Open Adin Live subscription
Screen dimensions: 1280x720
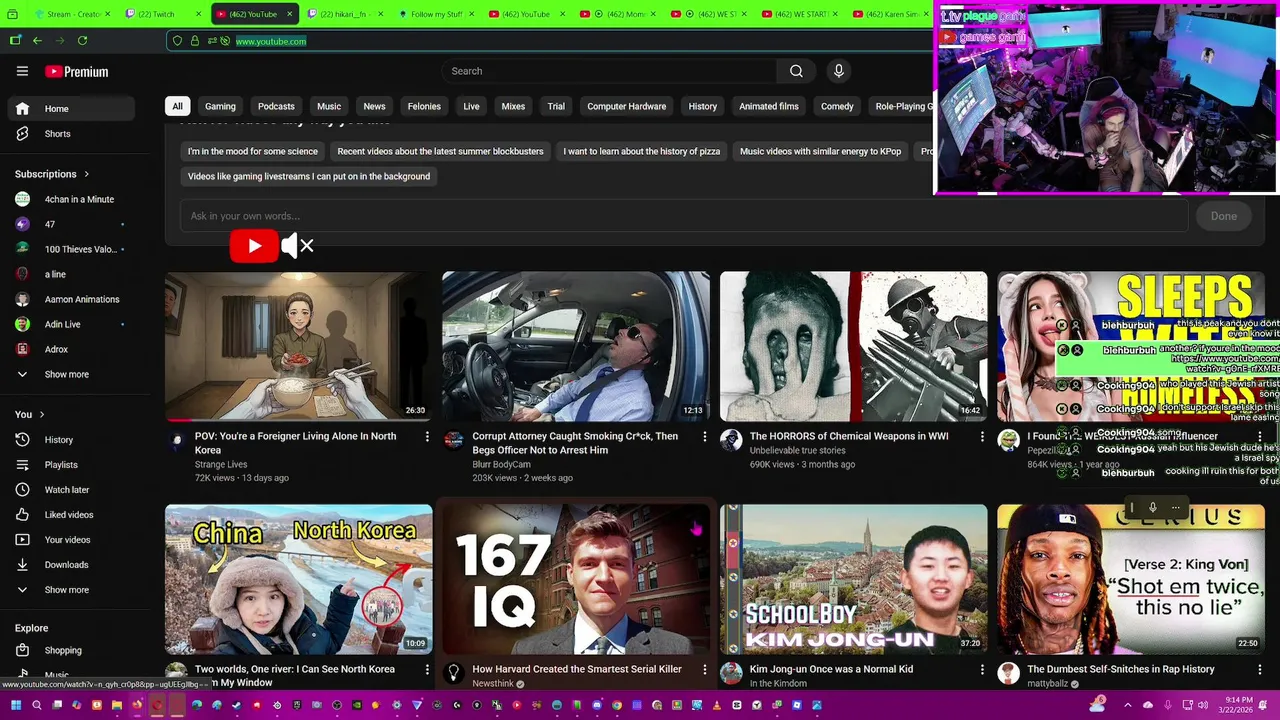70,324
